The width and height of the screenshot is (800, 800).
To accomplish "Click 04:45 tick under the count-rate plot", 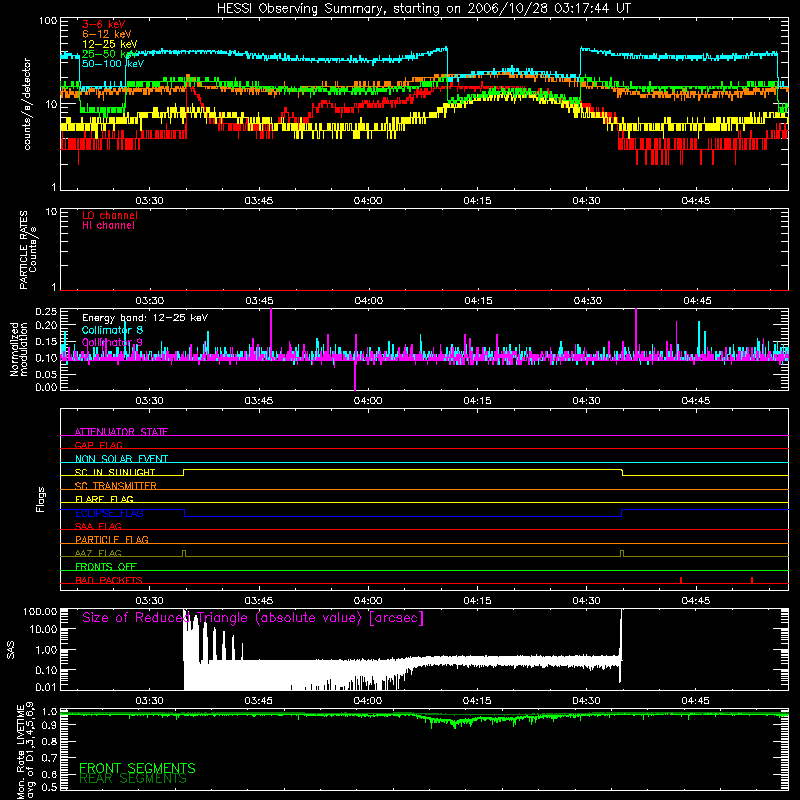I will coord(695,201).
